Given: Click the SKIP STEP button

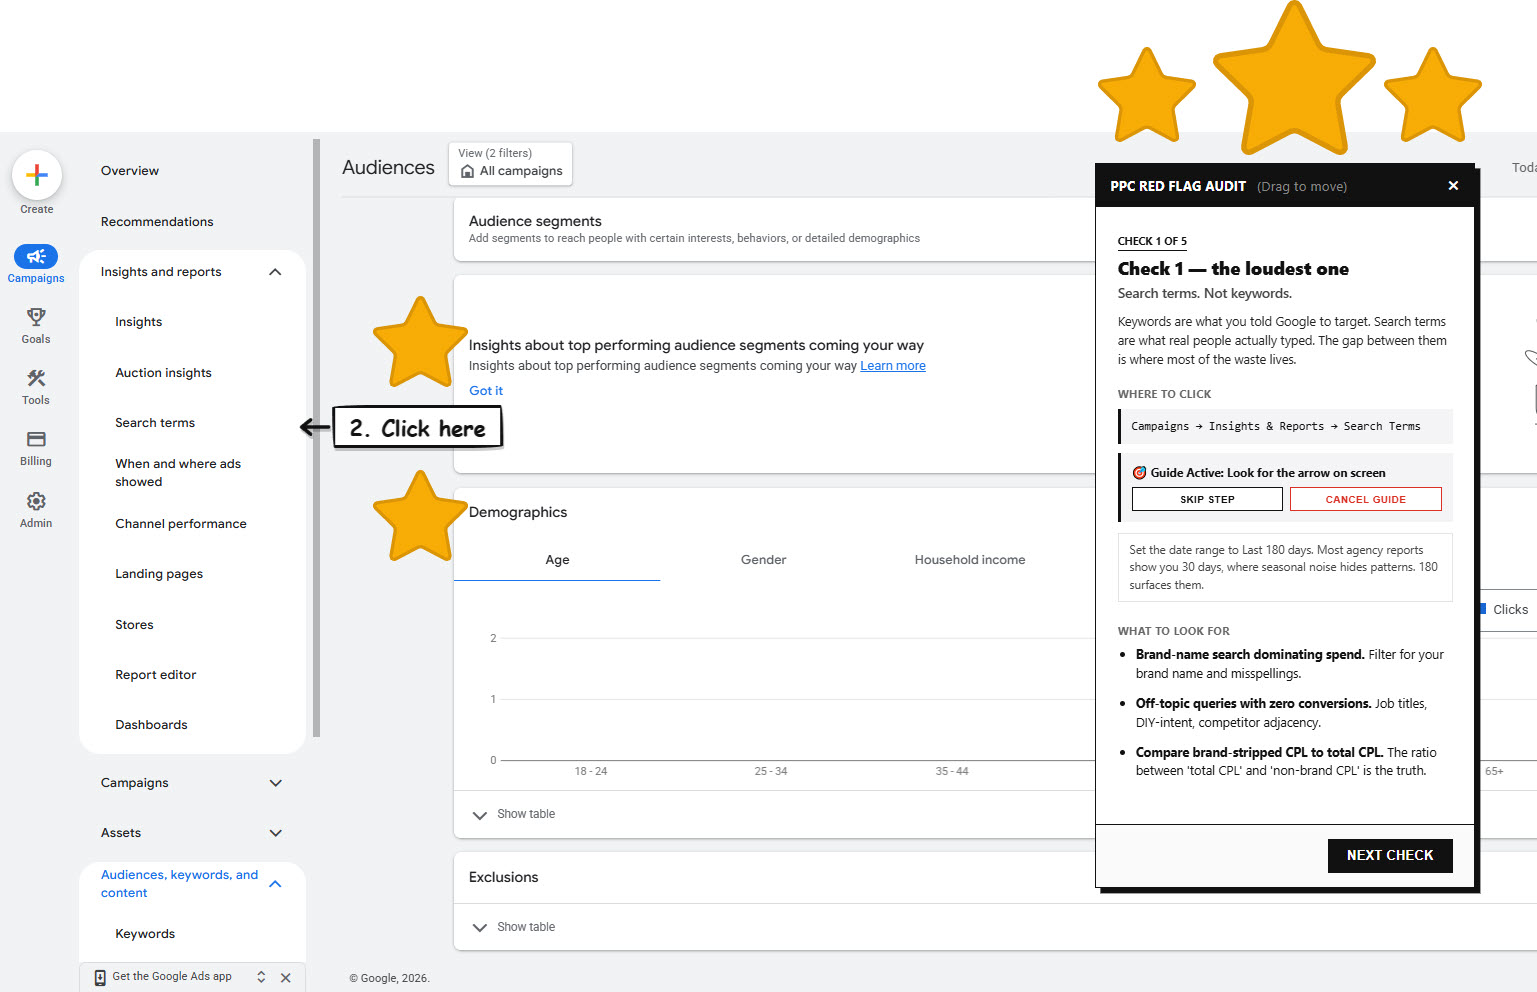Looking at the screenshot, I should pyautogui.click(x=1207, y=499).
